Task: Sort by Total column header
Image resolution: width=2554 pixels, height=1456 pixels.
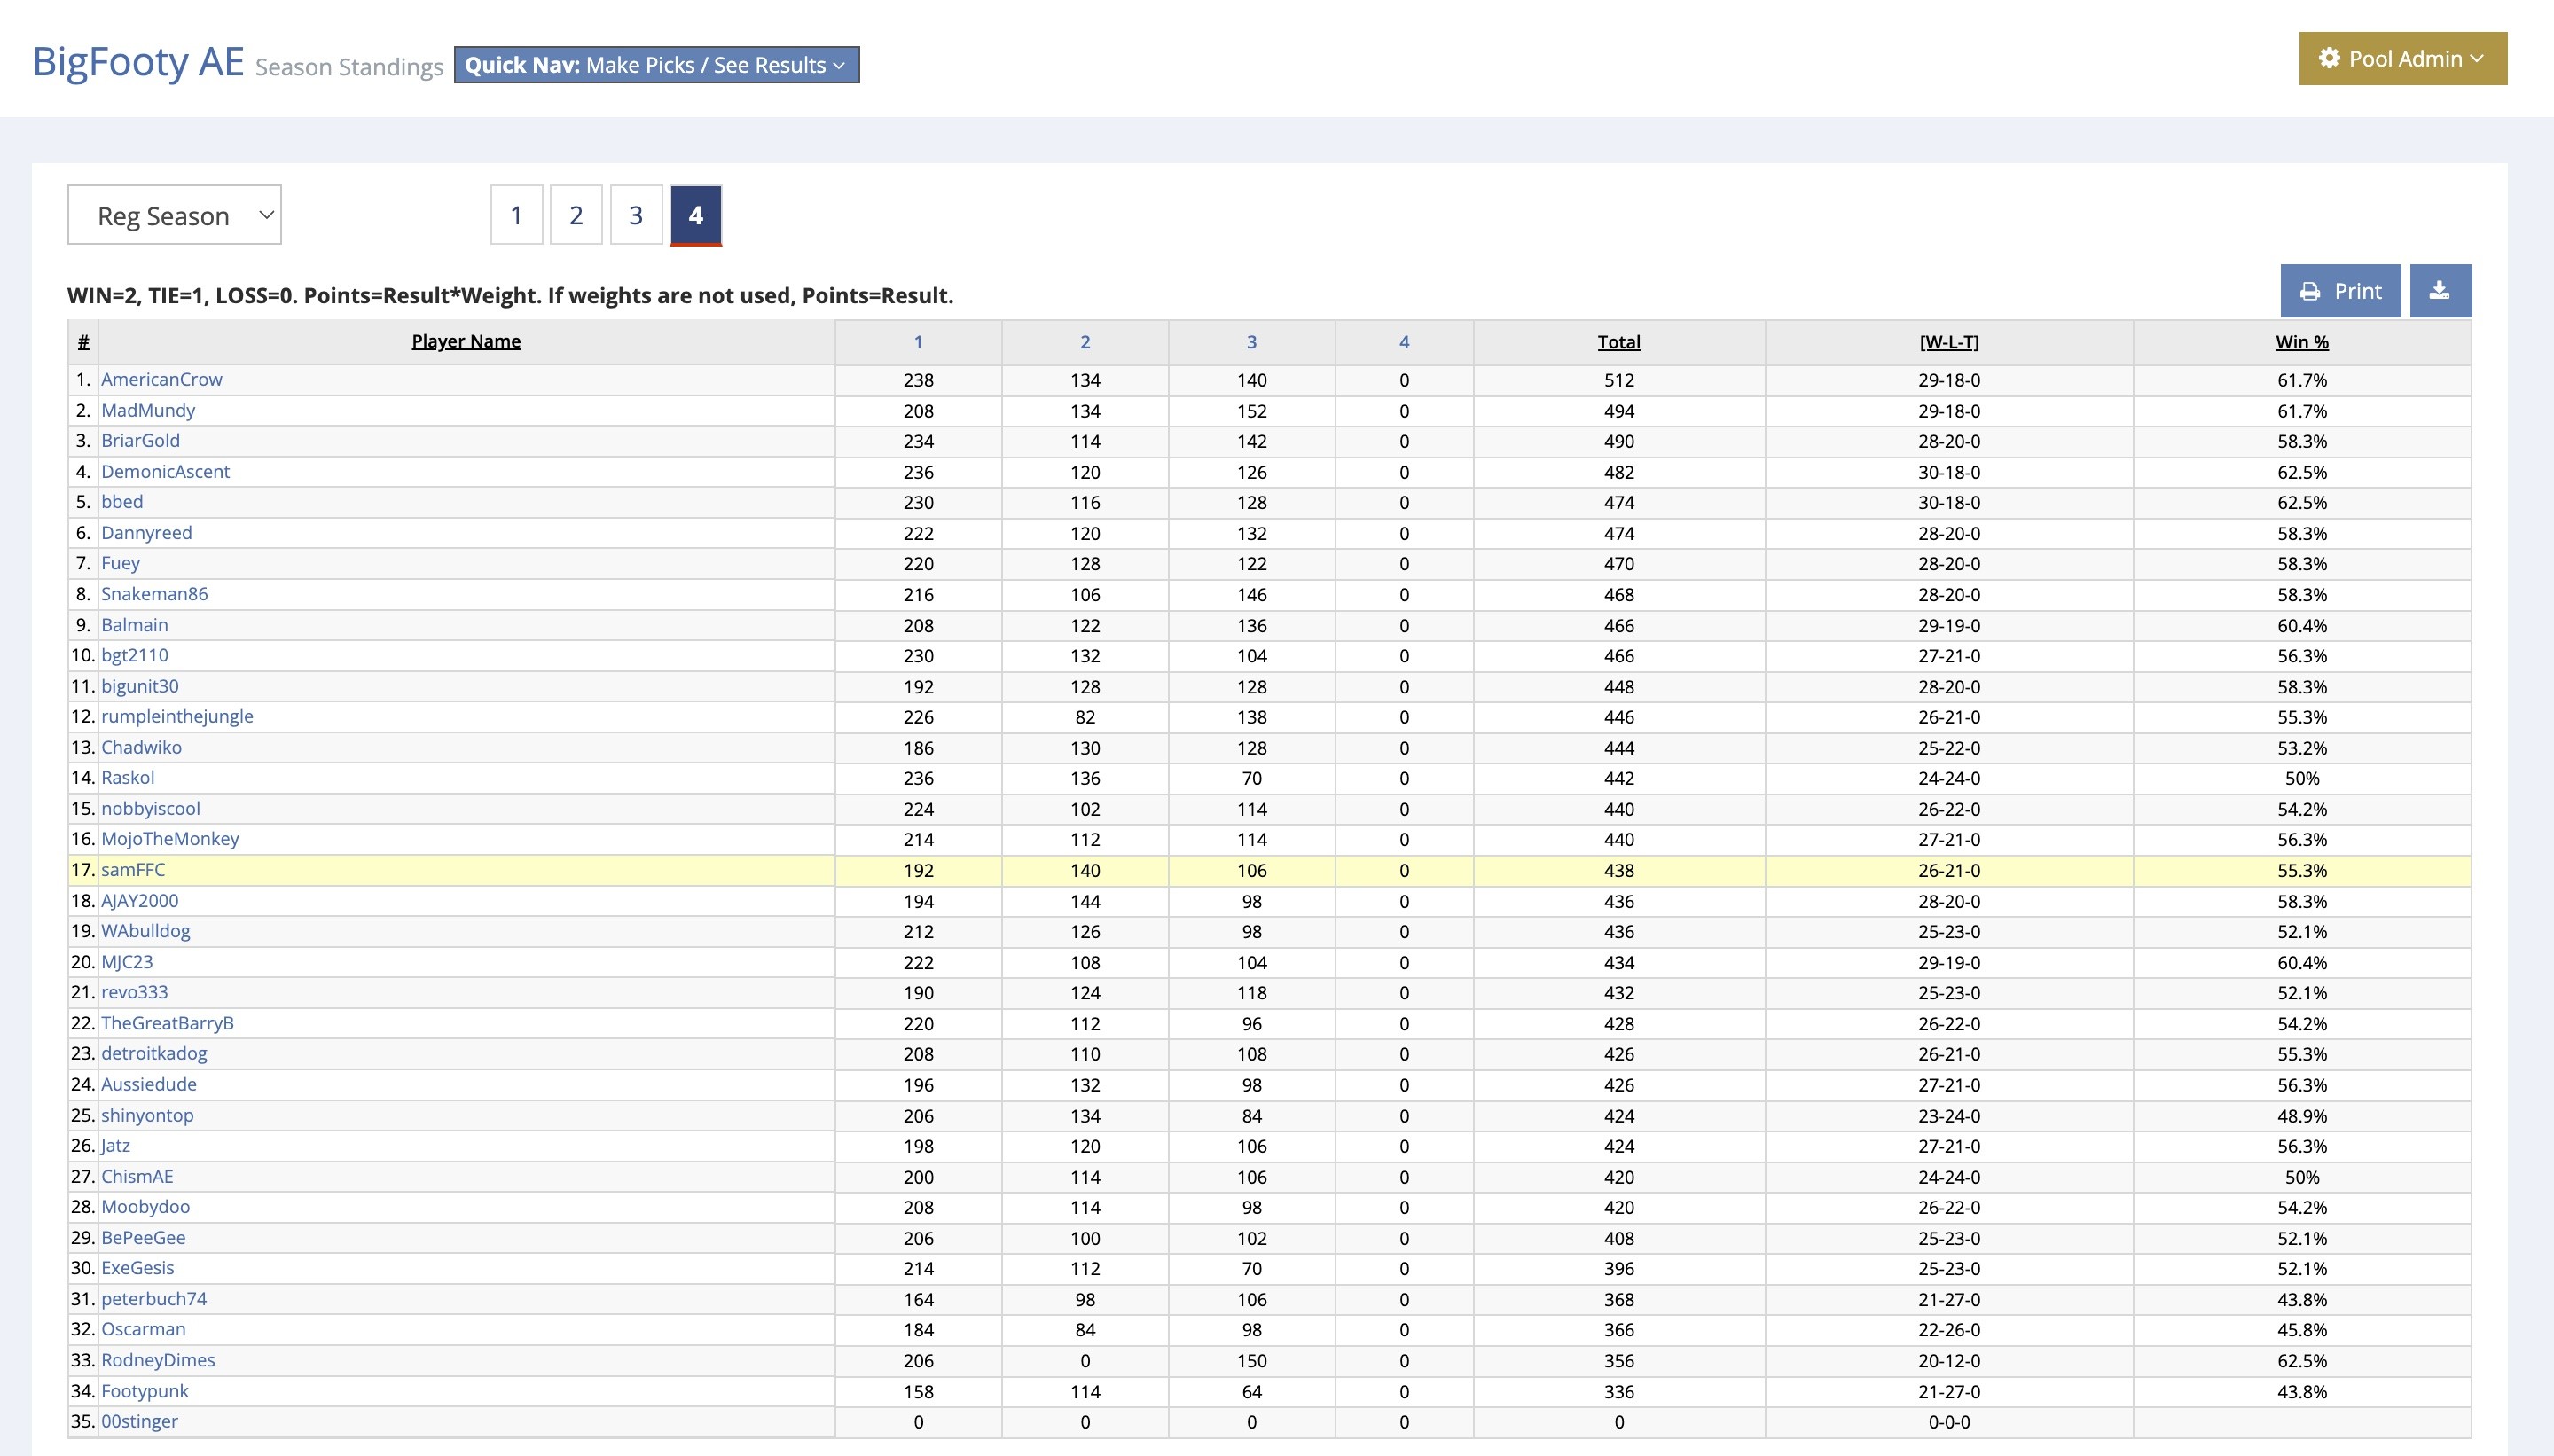Action: coord(1619,342)
